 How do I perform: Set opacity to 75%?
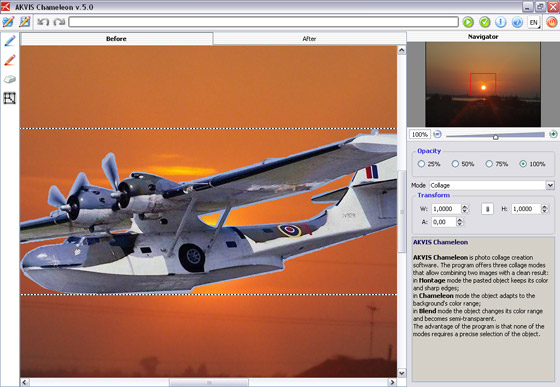[x=489, y=164]
